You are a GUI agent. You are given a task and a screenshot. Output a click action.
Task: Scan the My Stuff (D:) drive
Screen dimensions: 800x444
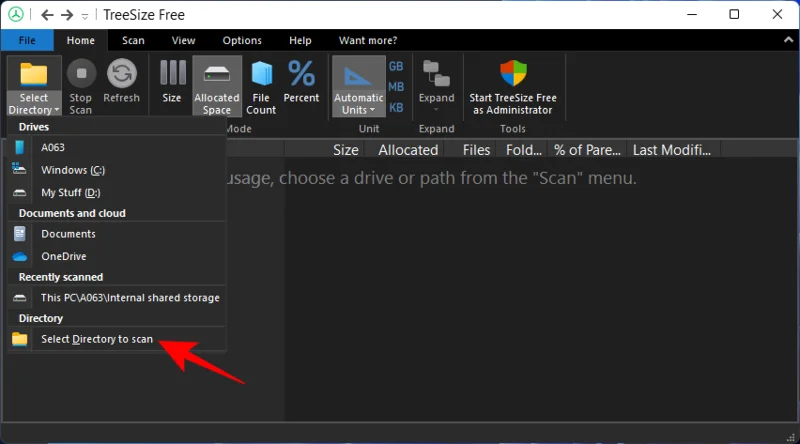(117, 192)
